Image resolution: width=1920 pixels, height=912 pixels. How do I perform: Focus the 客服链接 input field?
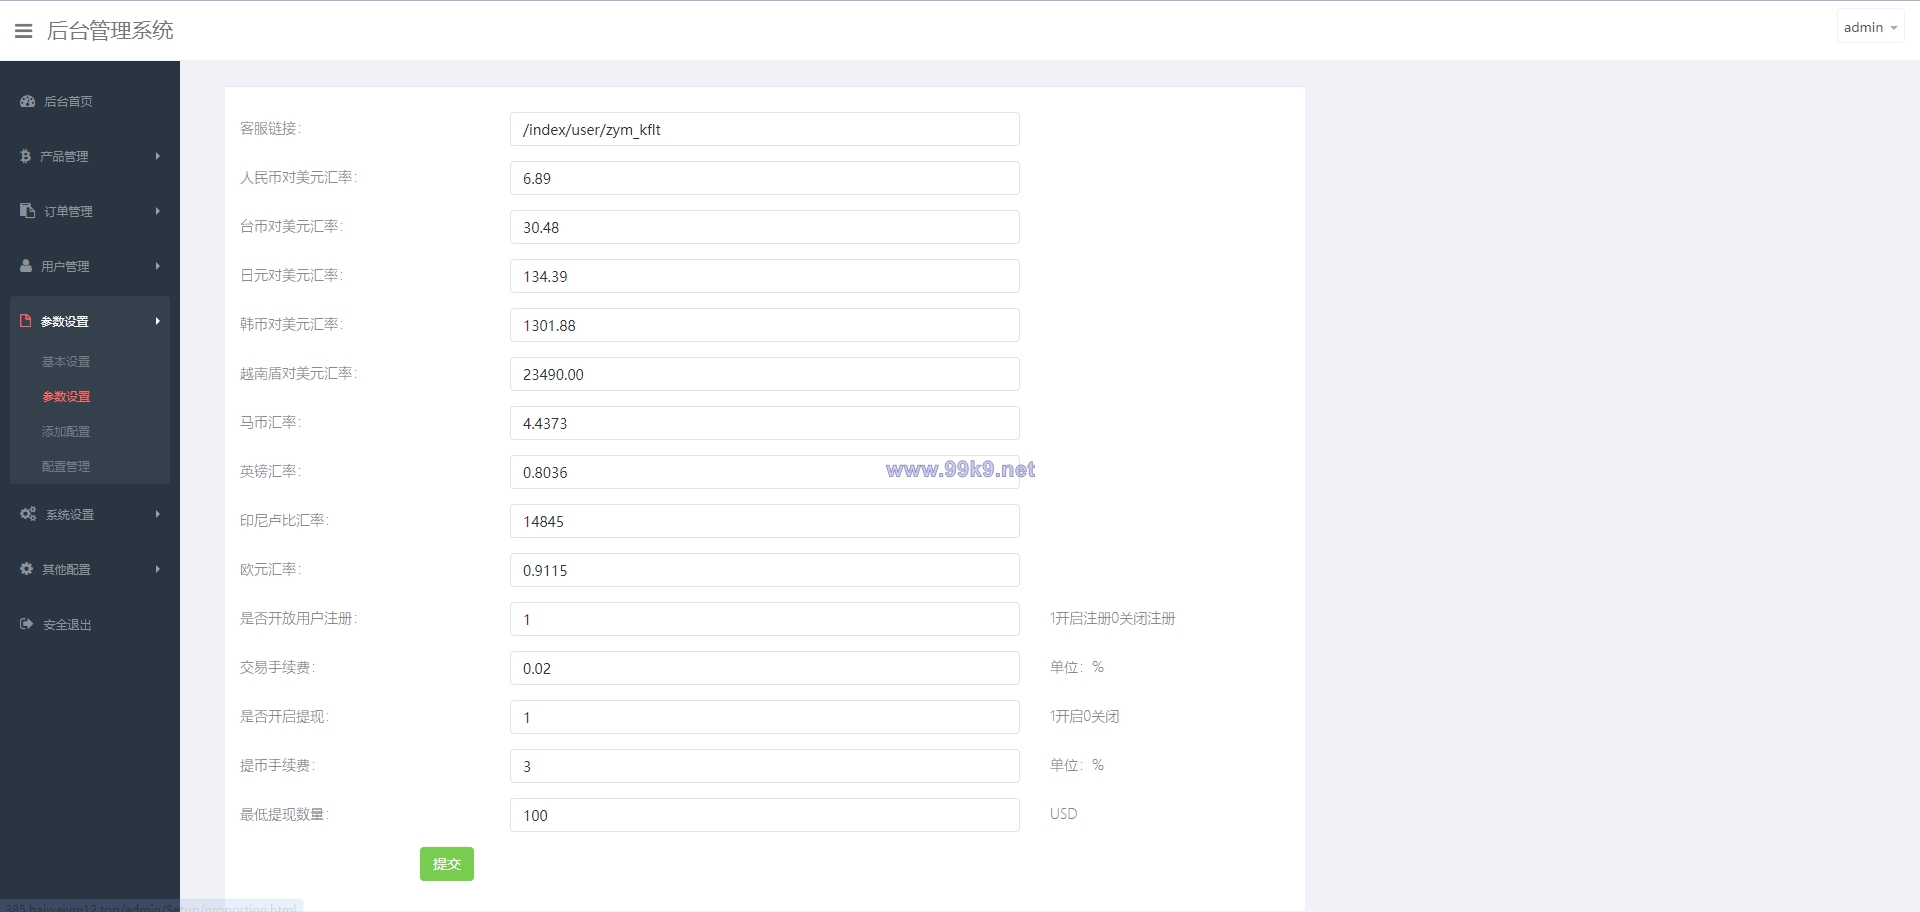765,129
